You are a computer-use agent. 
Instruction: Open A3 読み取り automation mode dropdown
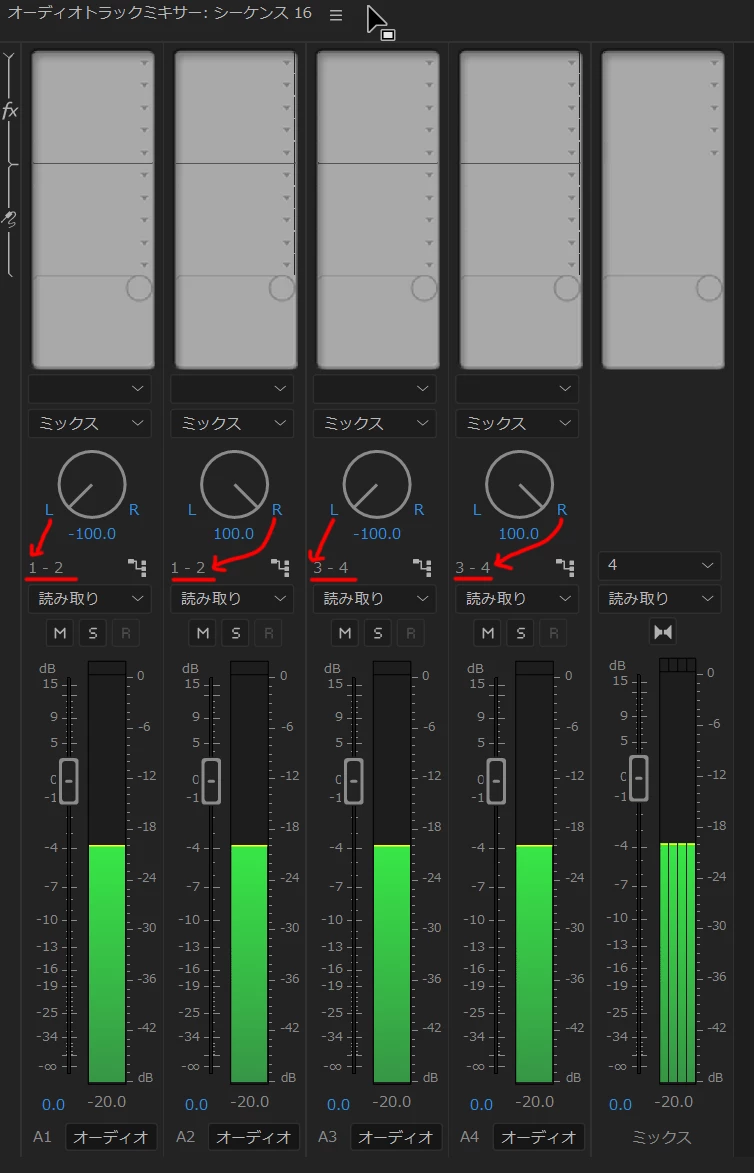coord(375,598)
